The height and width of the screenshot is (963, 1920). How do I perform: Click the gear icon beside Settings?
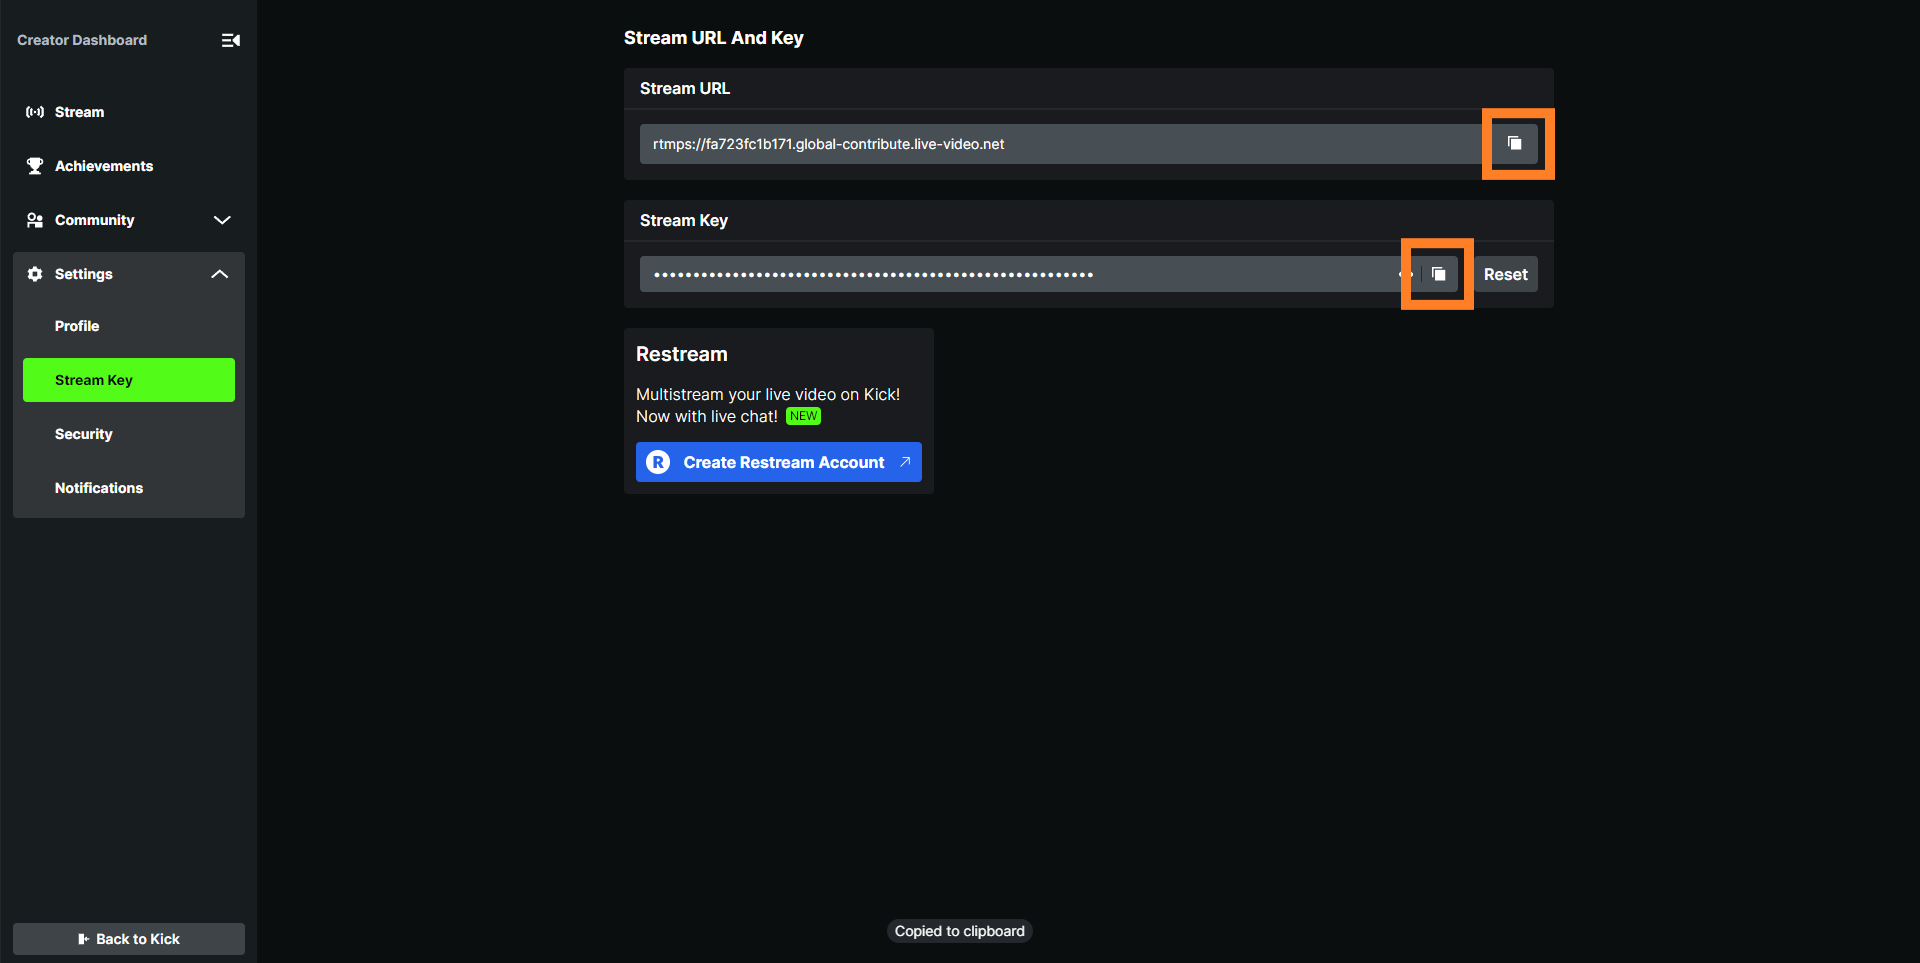[35, 274]
